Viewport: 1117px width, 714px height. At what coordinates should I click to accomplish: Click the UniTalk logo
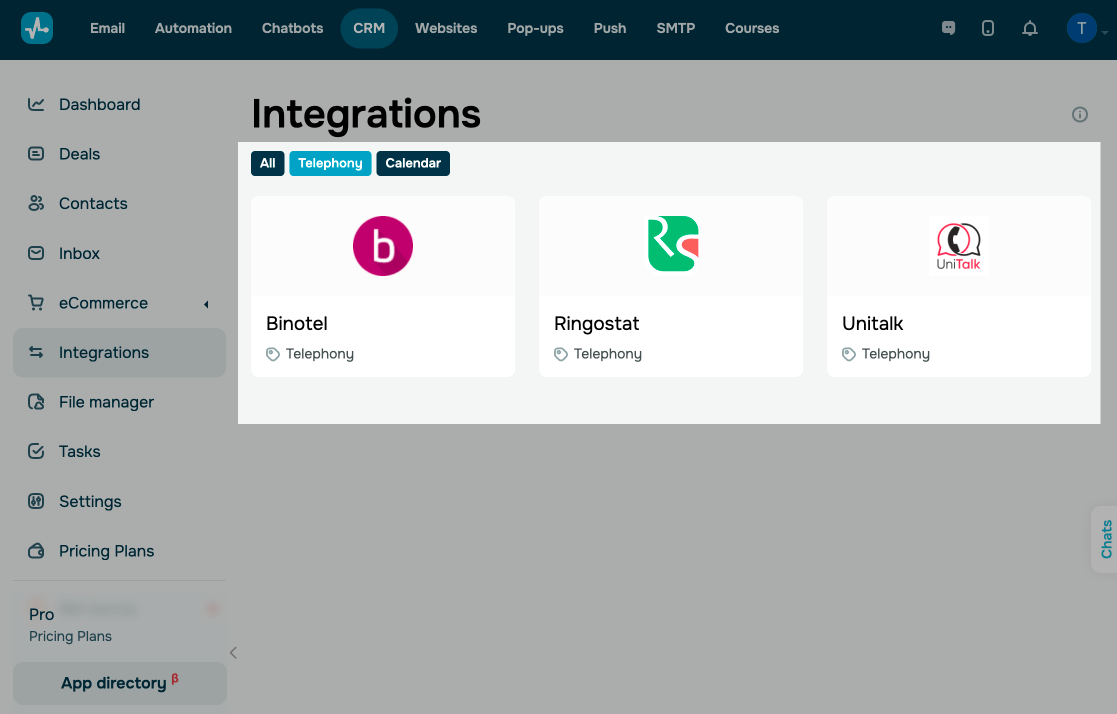point(959,246)
